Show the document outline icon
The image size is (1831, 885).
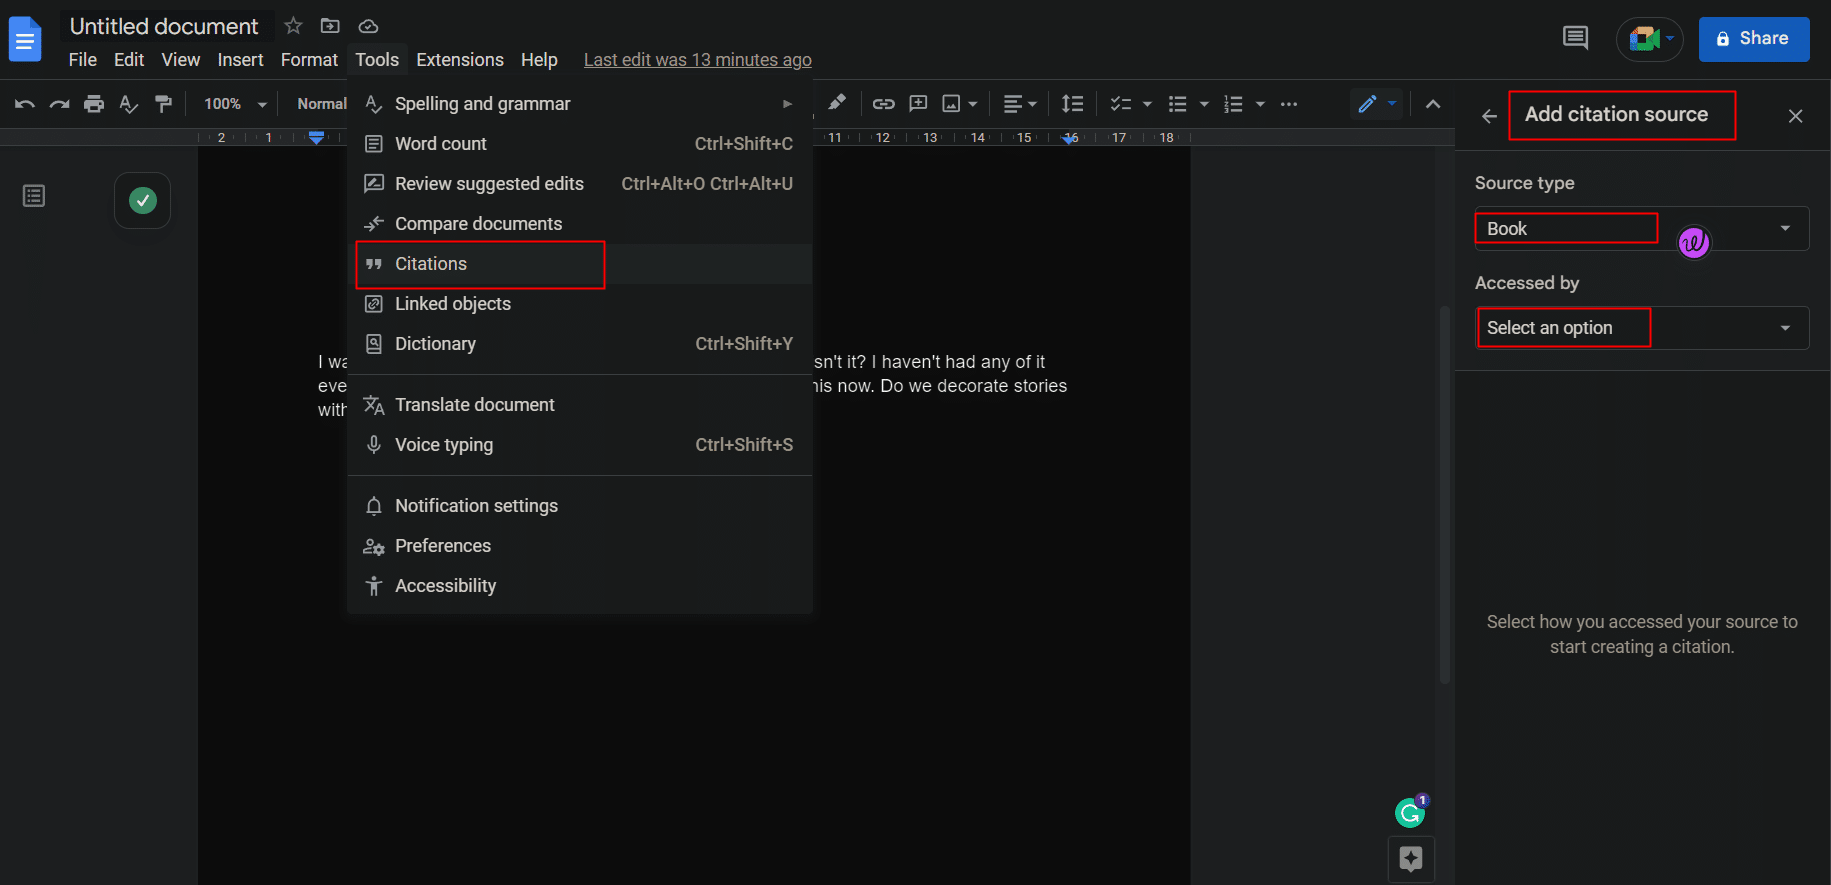click(x=34, y=196)
